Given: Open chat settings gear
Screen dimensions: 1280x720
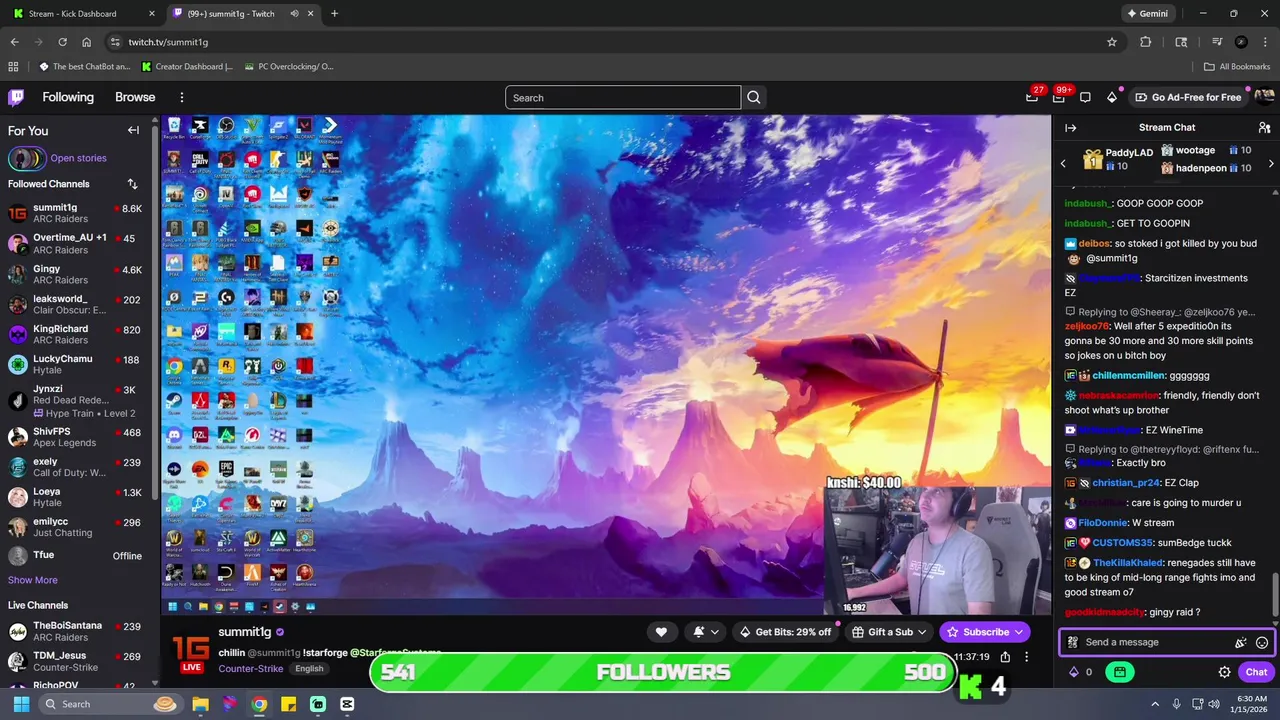Looking at the screenshot, I should click(x=1224, y=672).
